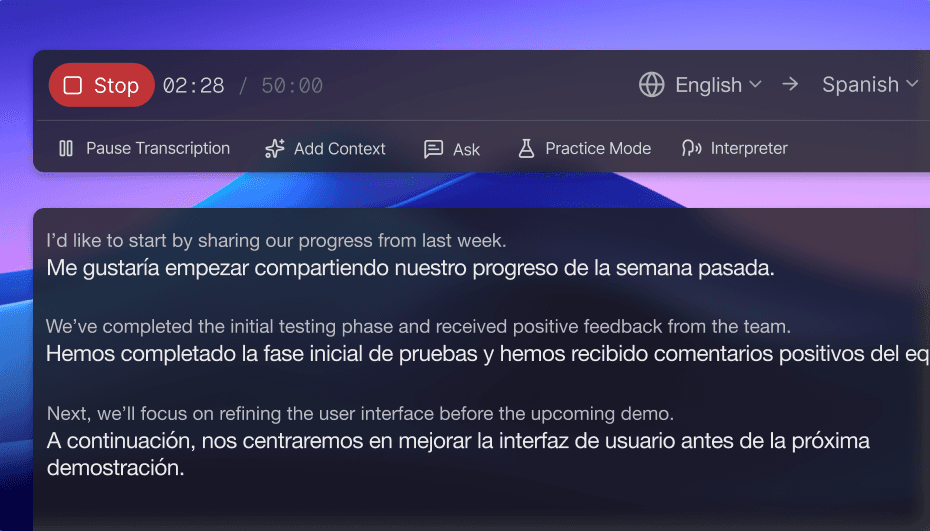Open the Spanish target language dropdown
This screenshot has width=930, height=531.
pyautogui.click(x=869, y=85)
